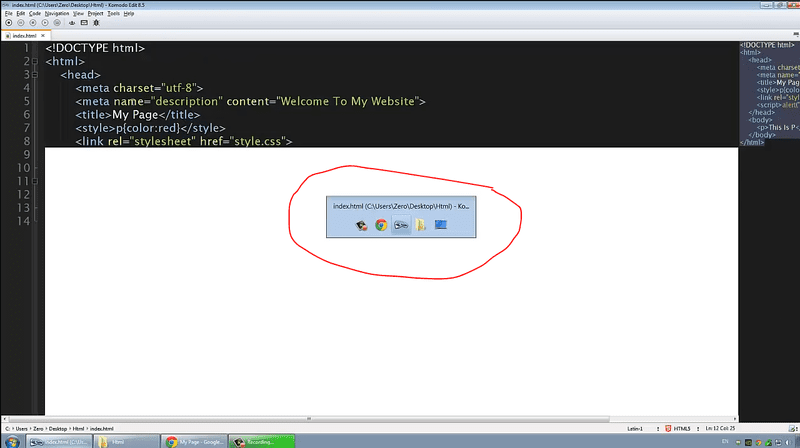
Task: Click the meta charset line of code
Action: click(x=139, y=88)
